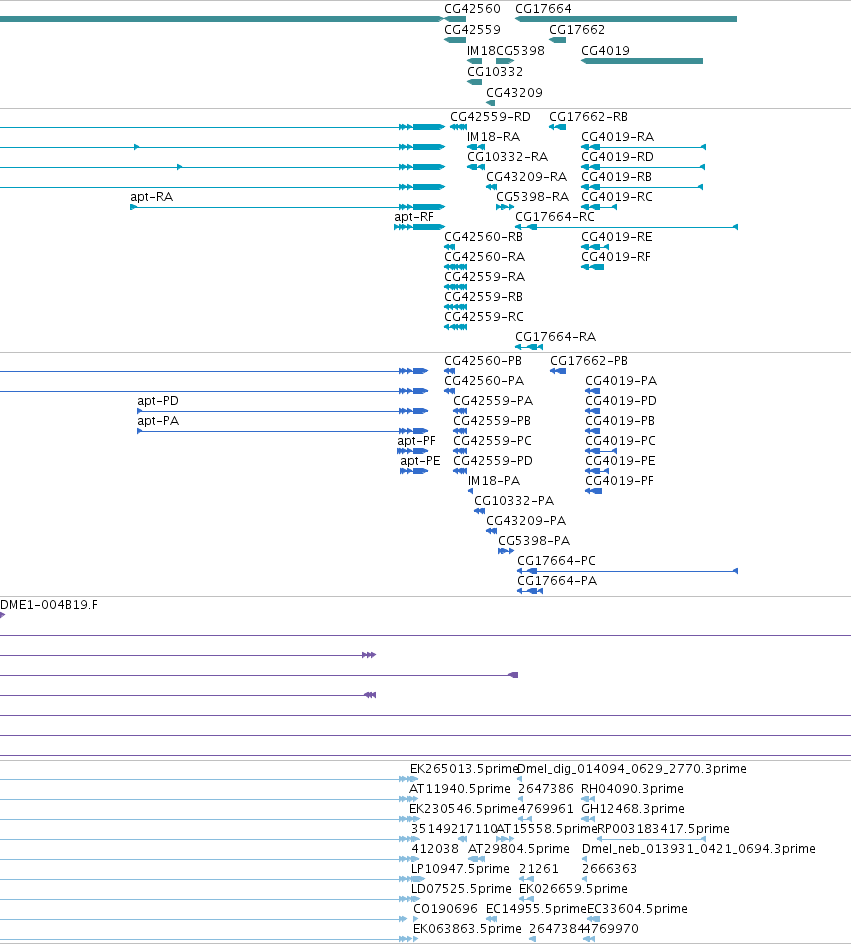Select protein label CG17662-PB

[589, 361]
